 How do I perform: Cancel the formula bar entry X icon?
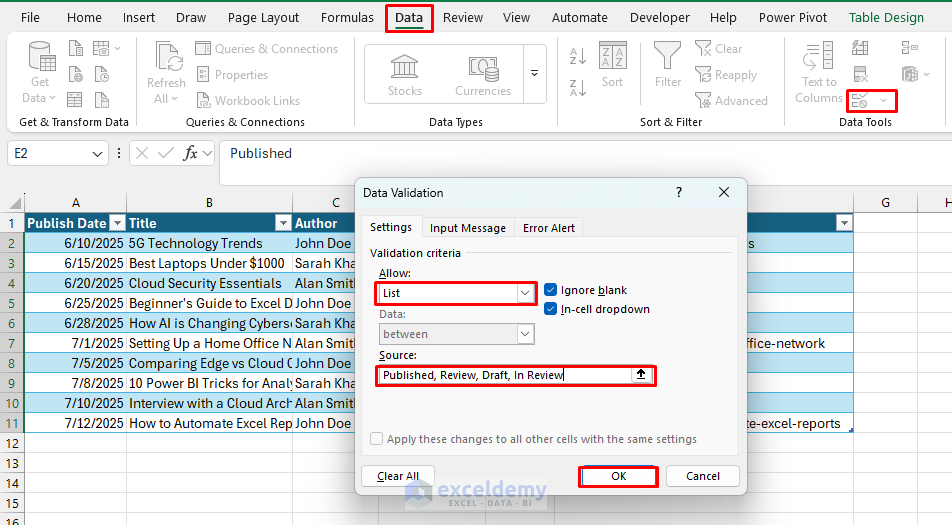pos(141,154)
